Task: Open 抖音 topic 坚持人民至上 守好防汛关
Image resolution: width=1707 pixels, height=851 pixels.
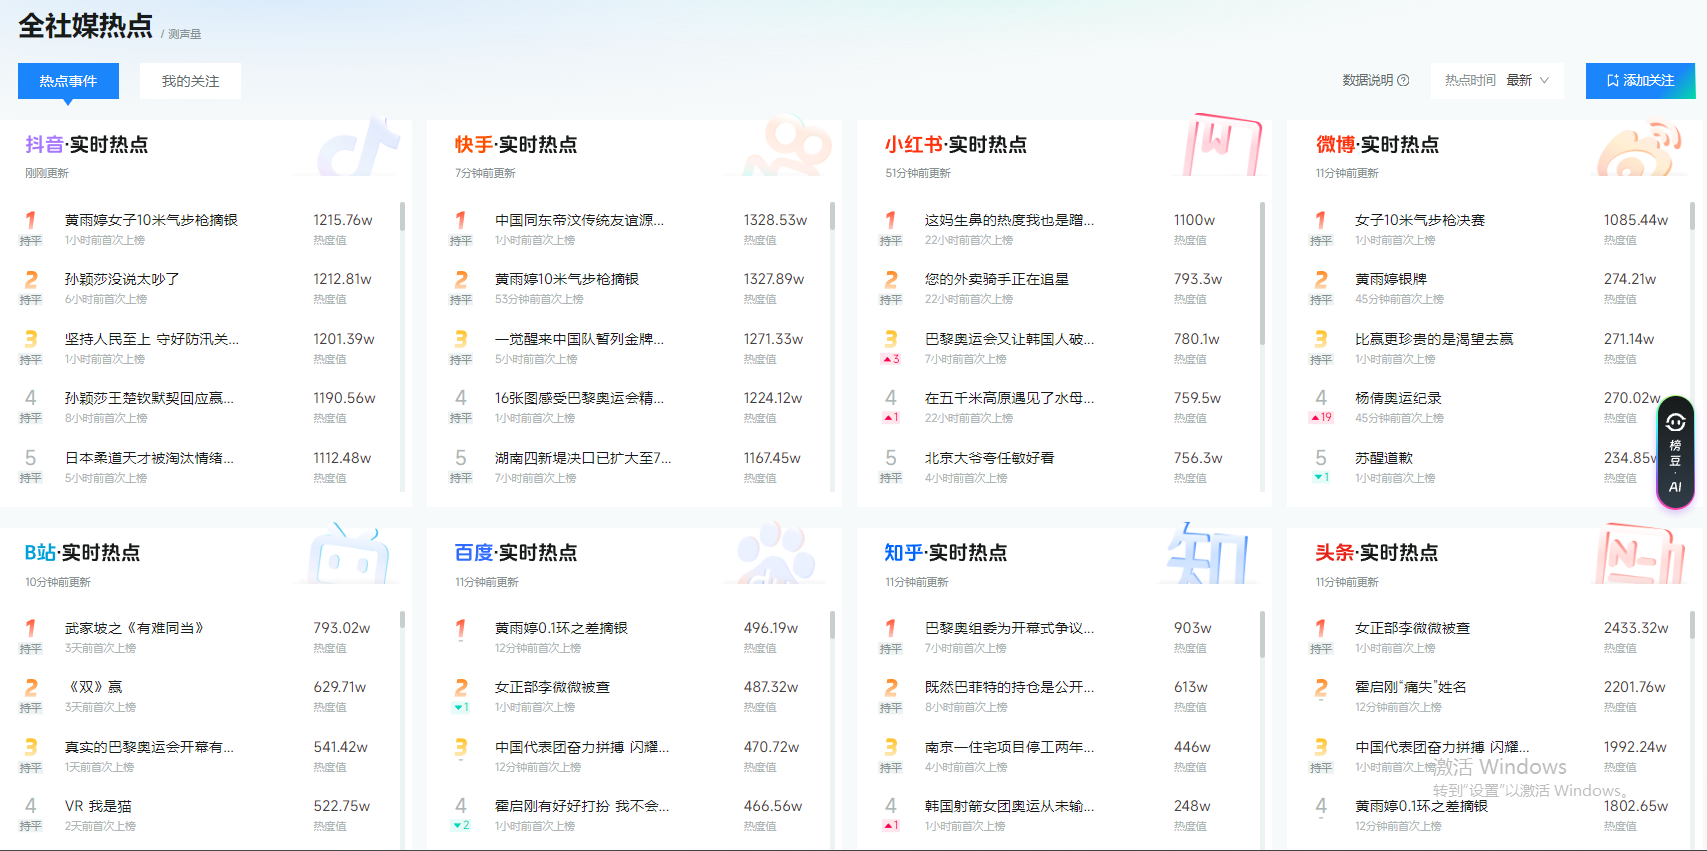Action: (x=152, y=339)
